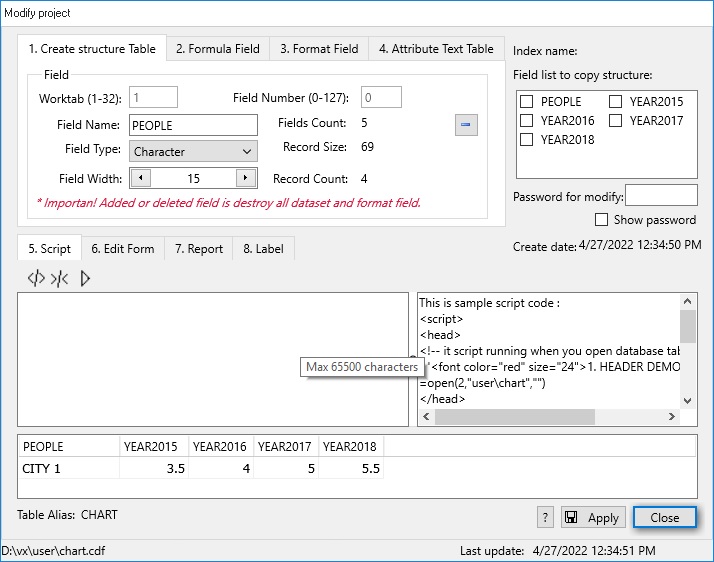Open the Format Field tab
Screen dimensions: 714x562
point(319,49)
